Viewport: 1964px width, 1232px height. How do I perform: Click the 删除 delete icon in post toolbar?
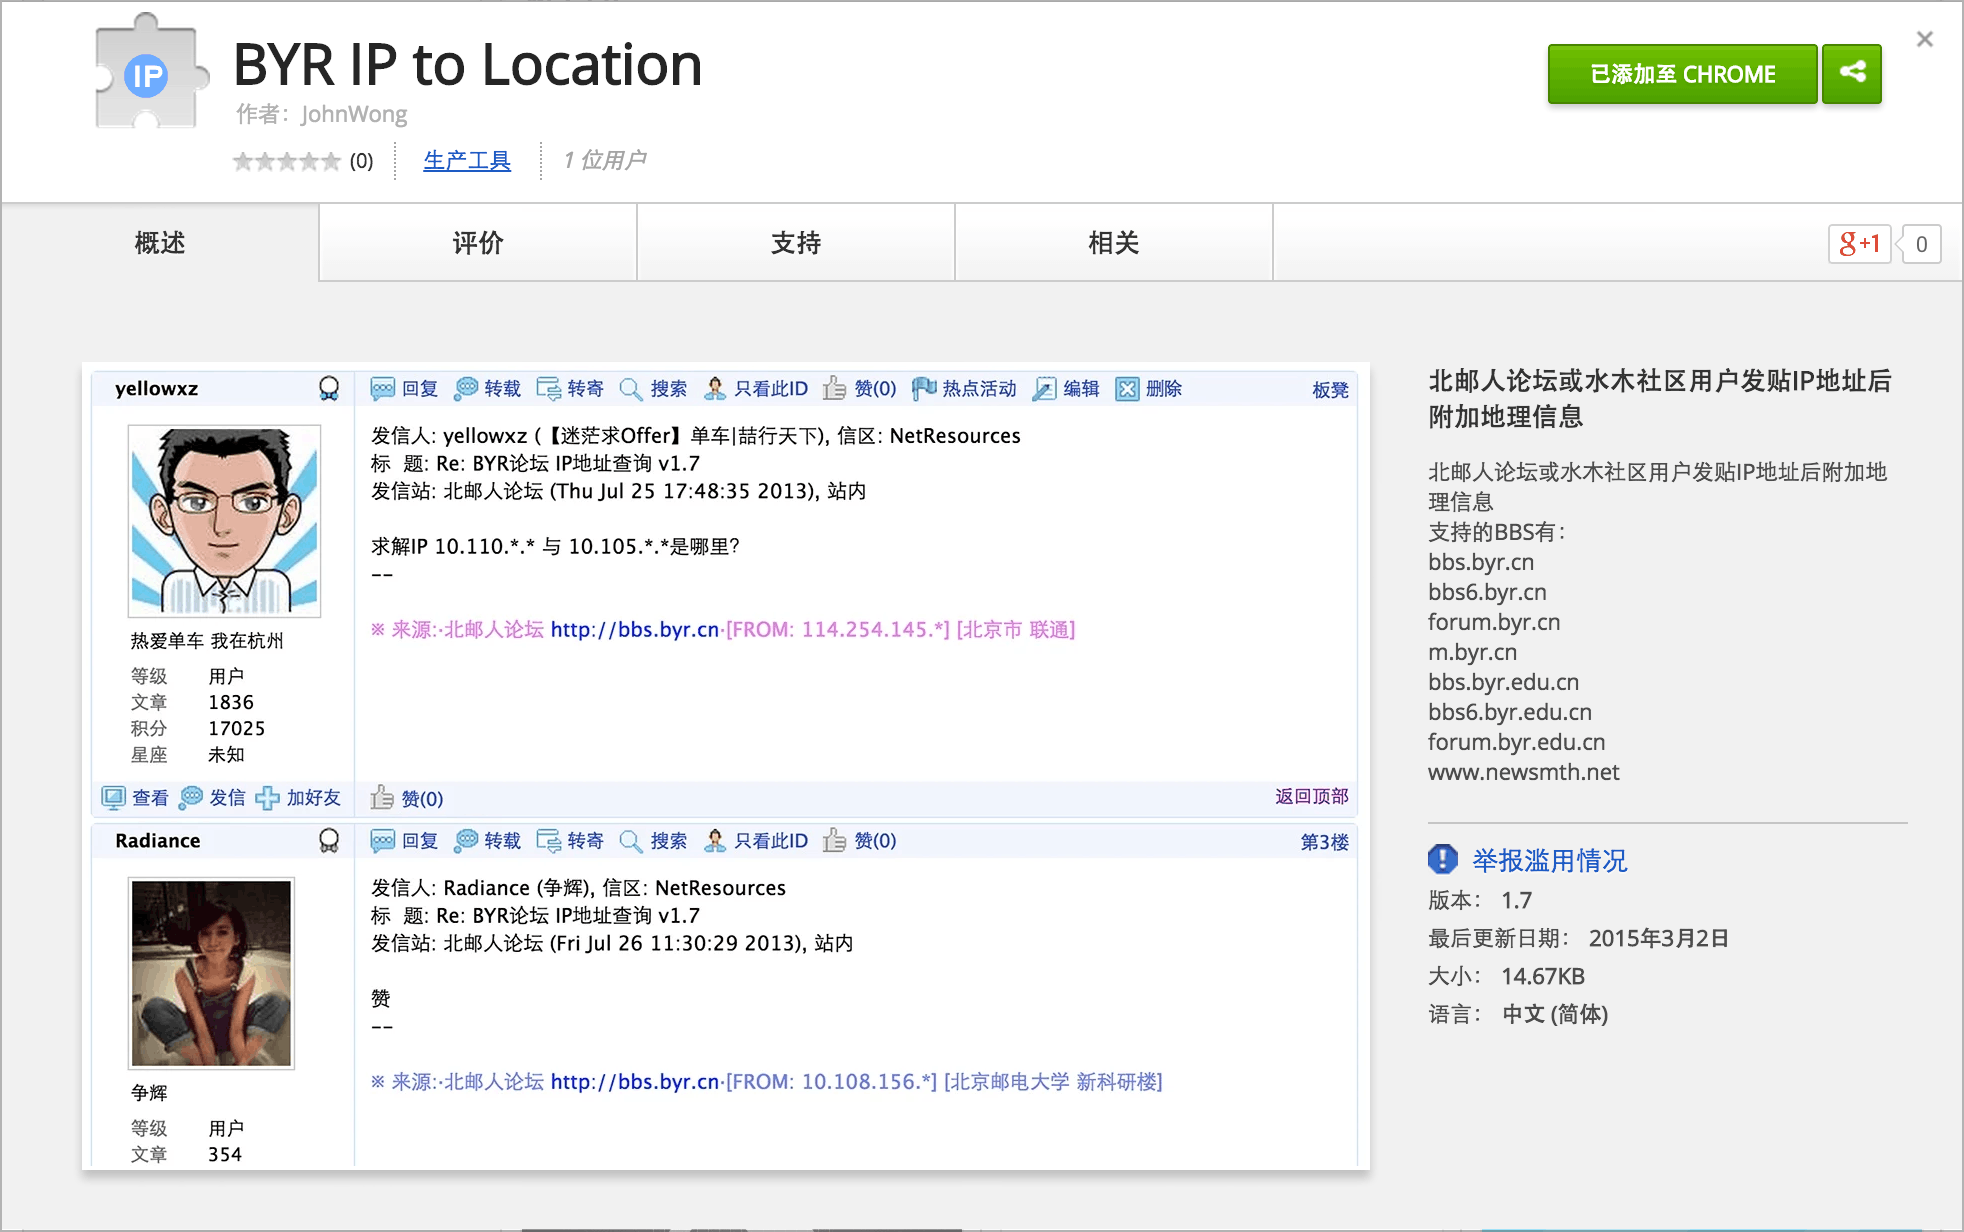(1127, 389)
